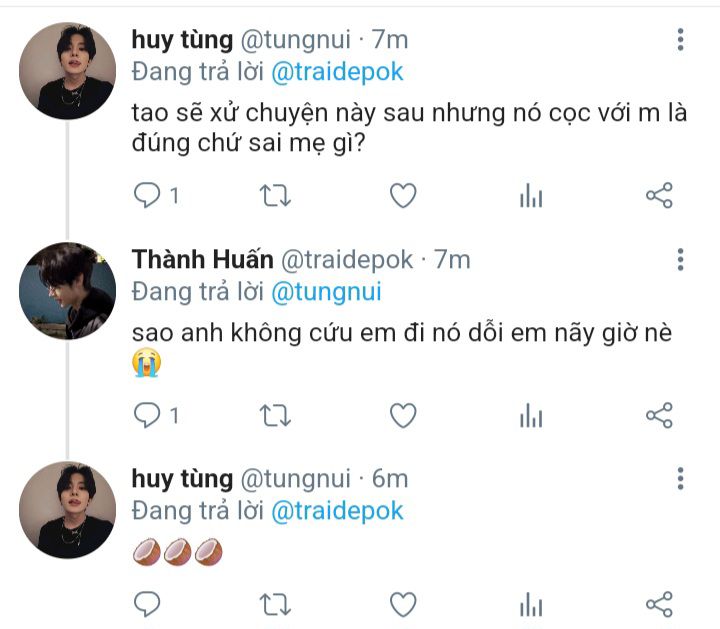The height and width of the screenshot is (629, 720).
Task: View analytics of the first tweet
Action: [531, 196]
